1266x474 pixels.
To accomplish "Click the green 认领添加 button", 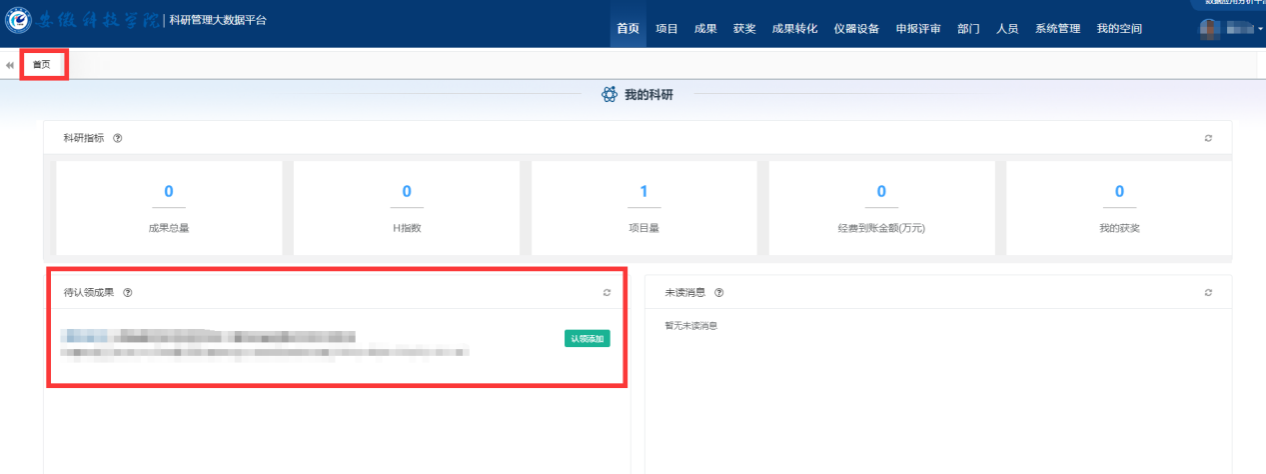I will coord(587,339).
